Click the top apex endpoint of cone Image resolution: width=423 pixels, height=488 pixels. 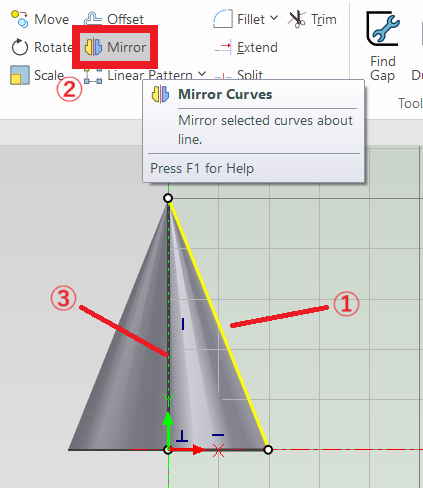(x=168, y=198)
